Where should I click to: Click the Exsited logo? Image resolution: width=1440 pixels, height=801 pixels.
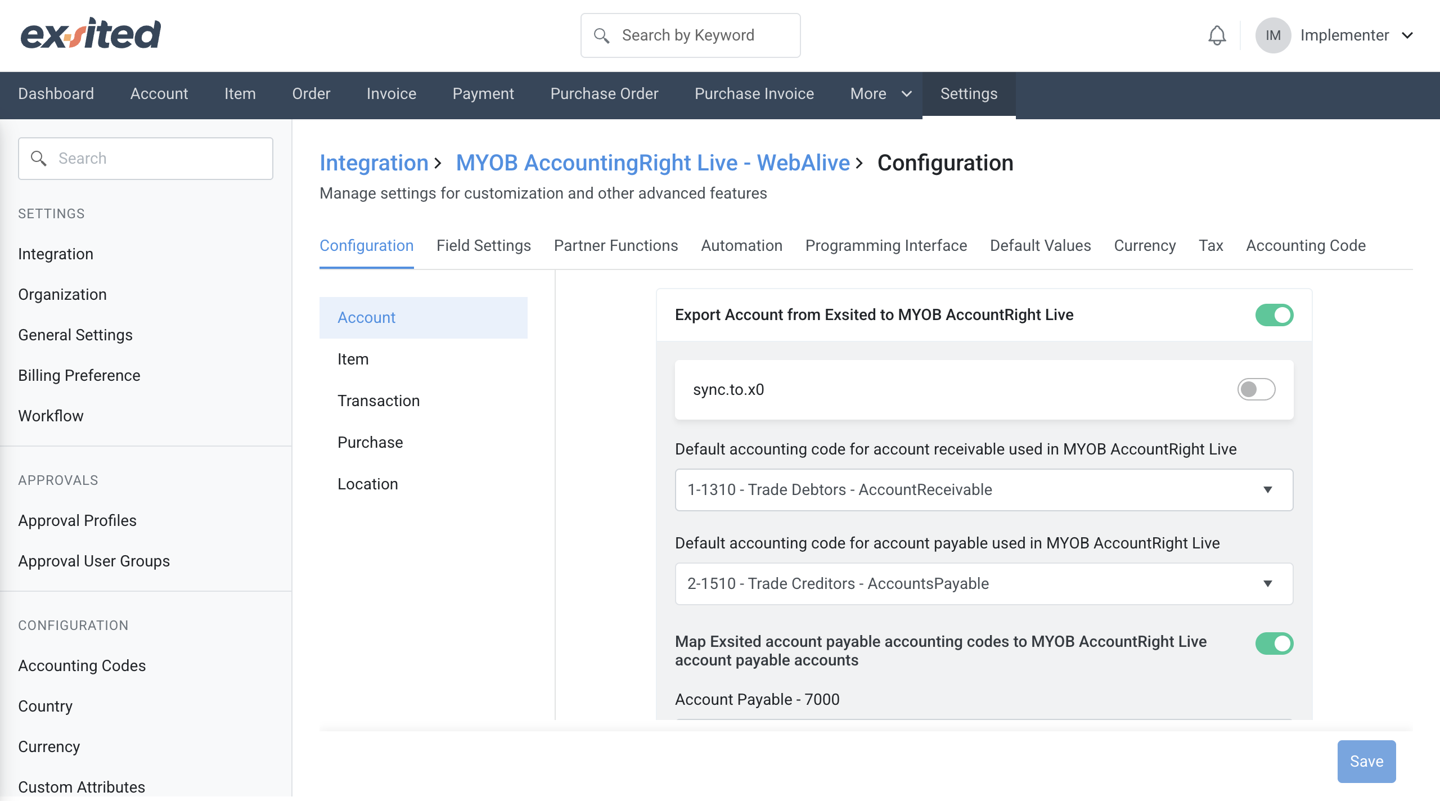click(x=91, y=34)
